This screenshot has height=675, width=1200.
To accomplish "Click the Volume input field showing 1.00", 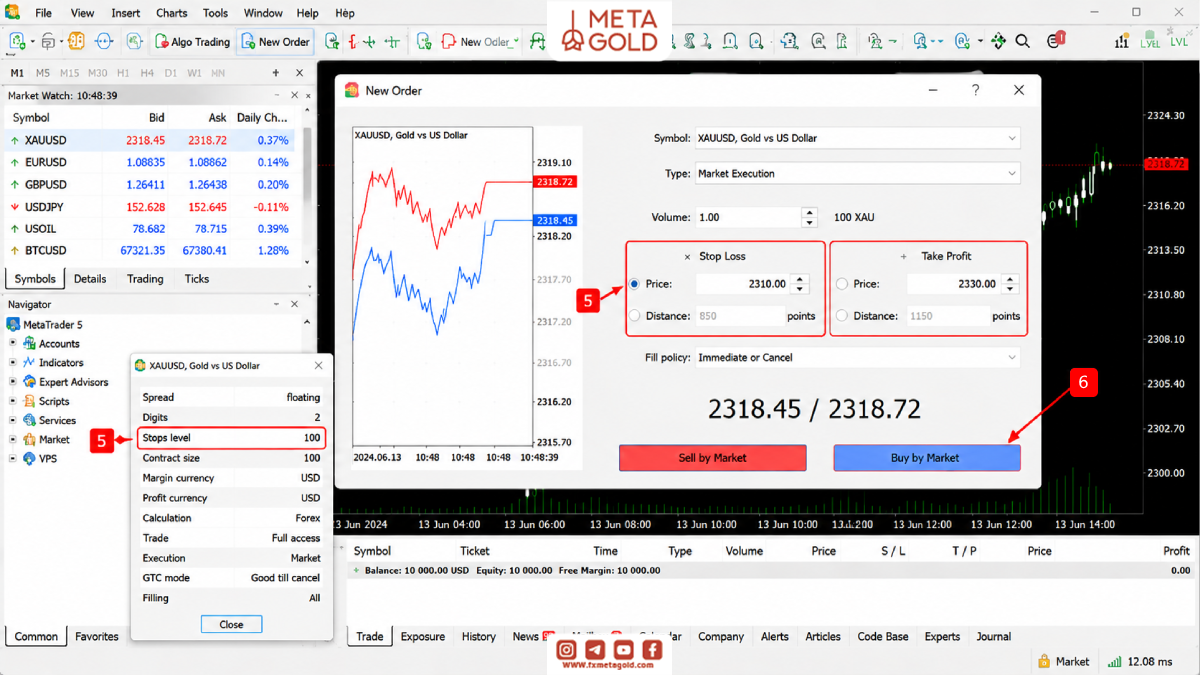I will pyautogui.click(x=748, y=217).
